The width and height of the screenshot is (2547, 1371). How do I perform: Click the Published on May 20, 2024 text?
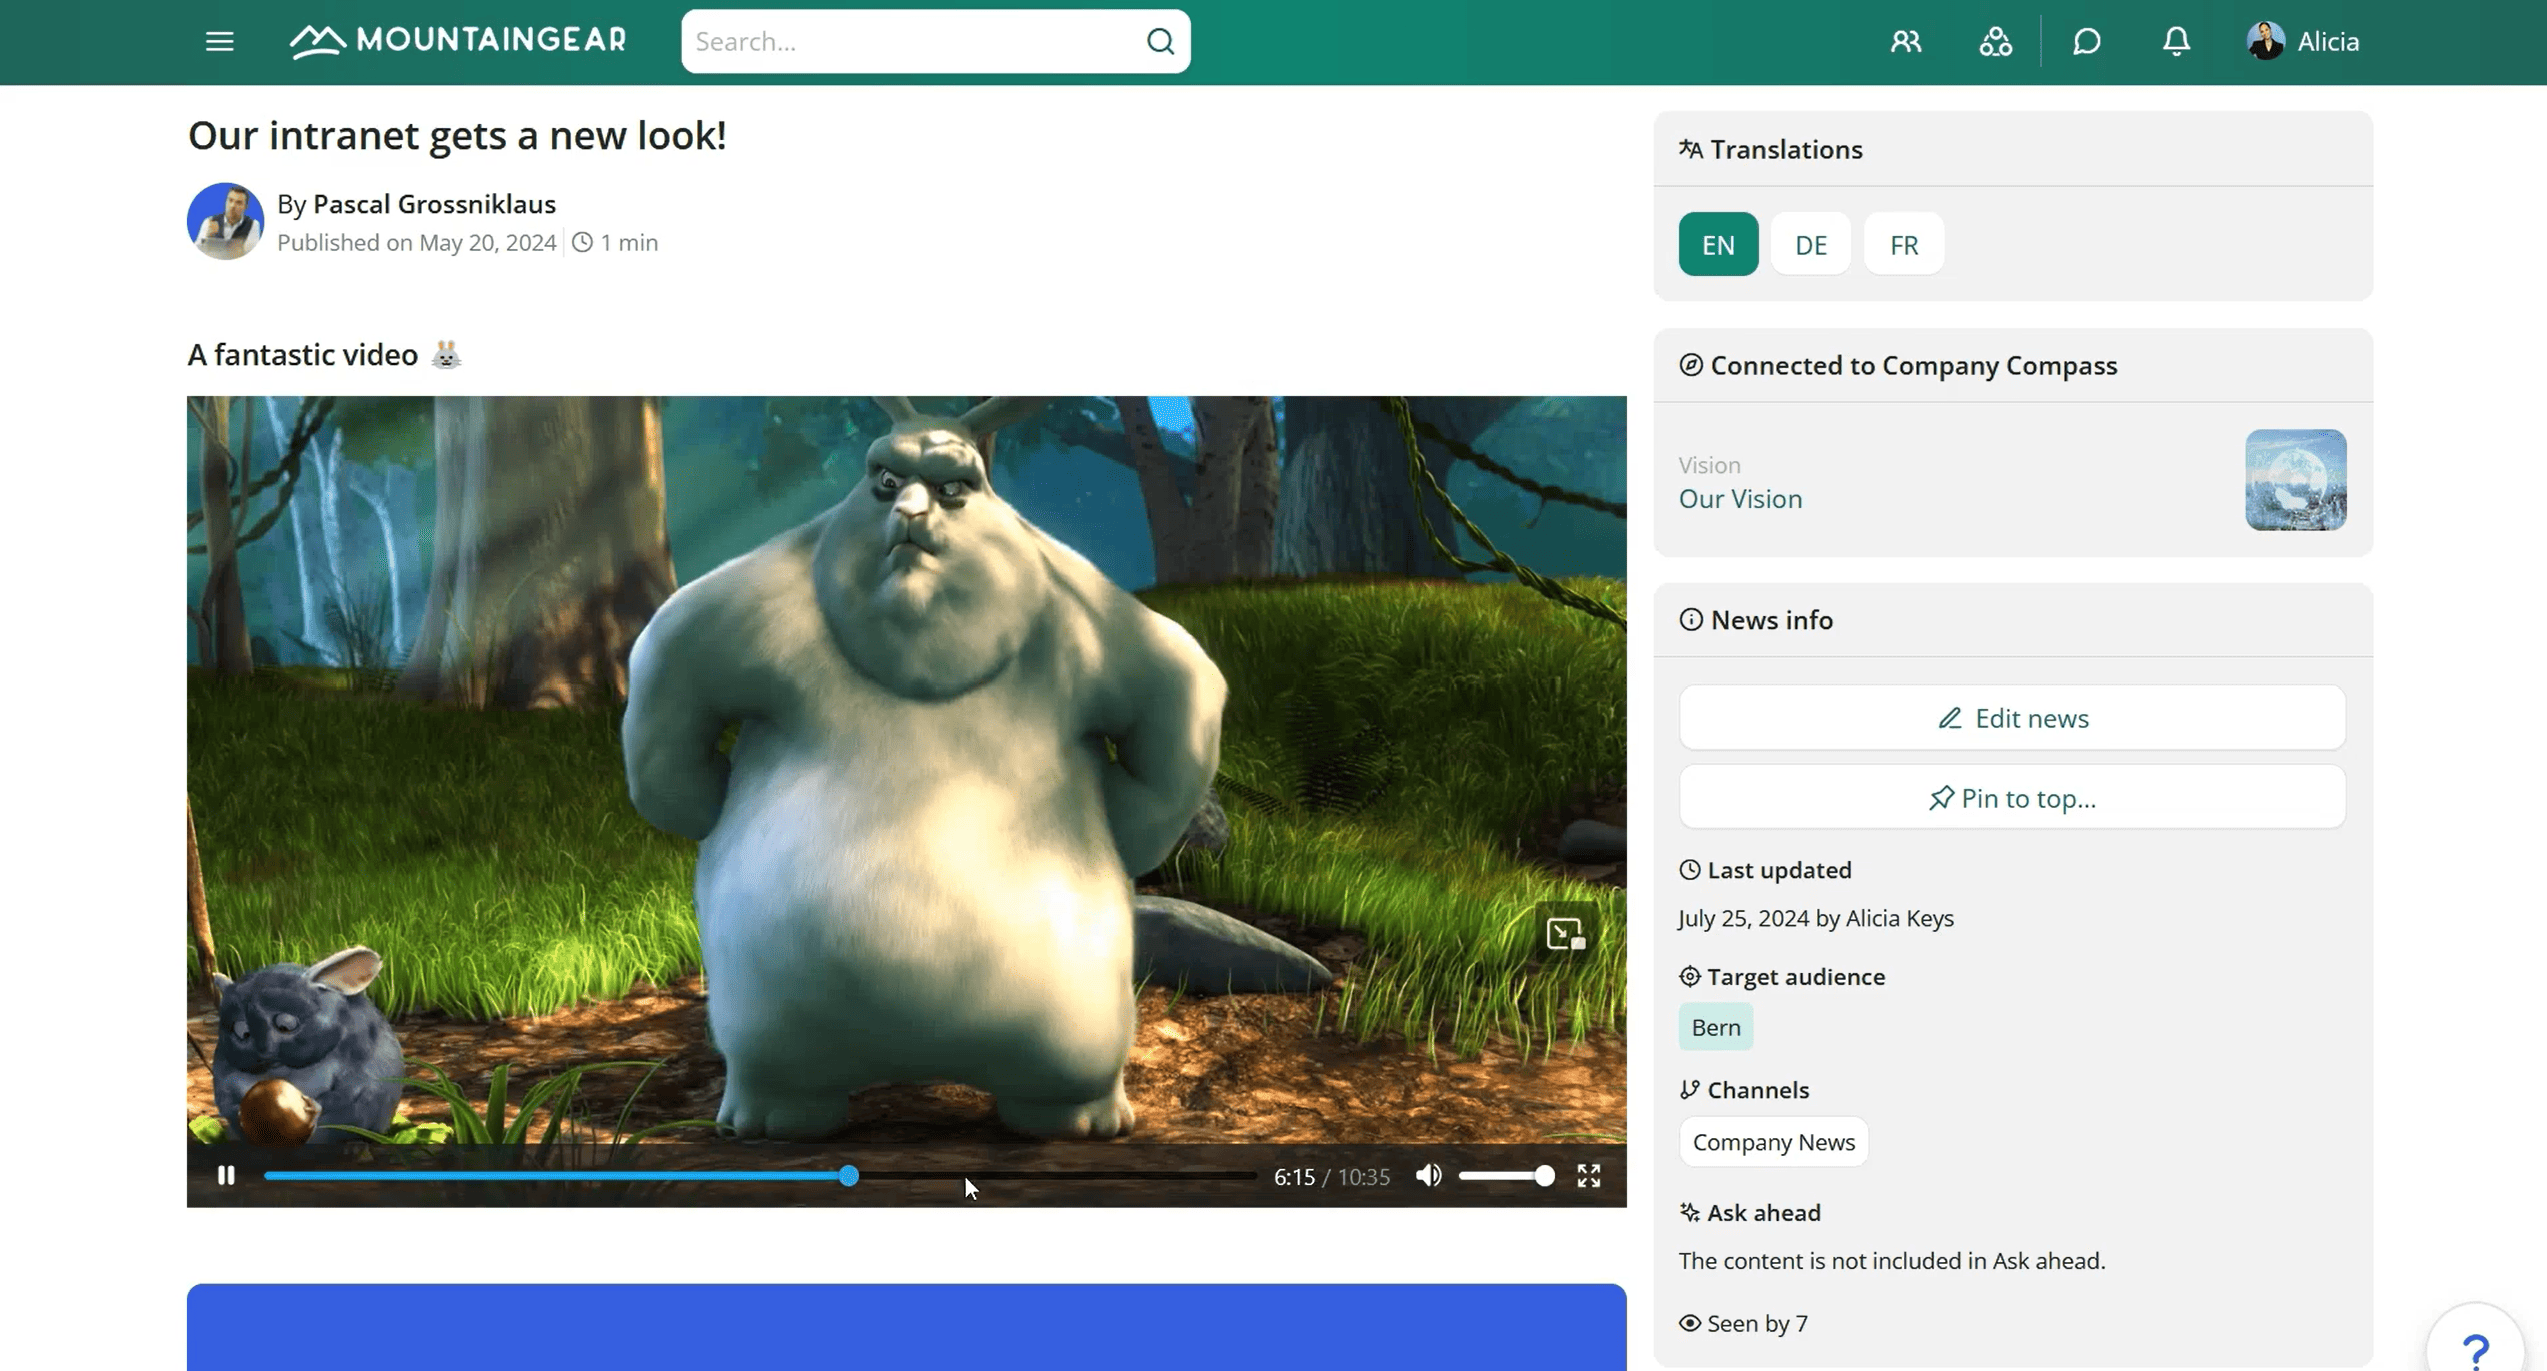(416, 243)
